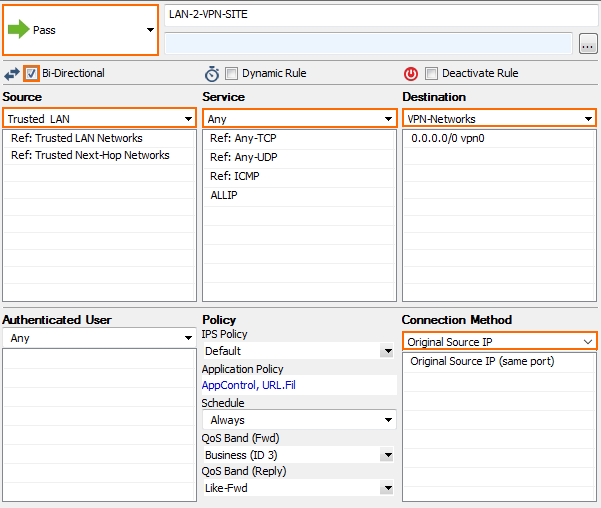601x508 pixels.
Task: Open the IPS Policy Default dropdown
Action: pos(299,350)
